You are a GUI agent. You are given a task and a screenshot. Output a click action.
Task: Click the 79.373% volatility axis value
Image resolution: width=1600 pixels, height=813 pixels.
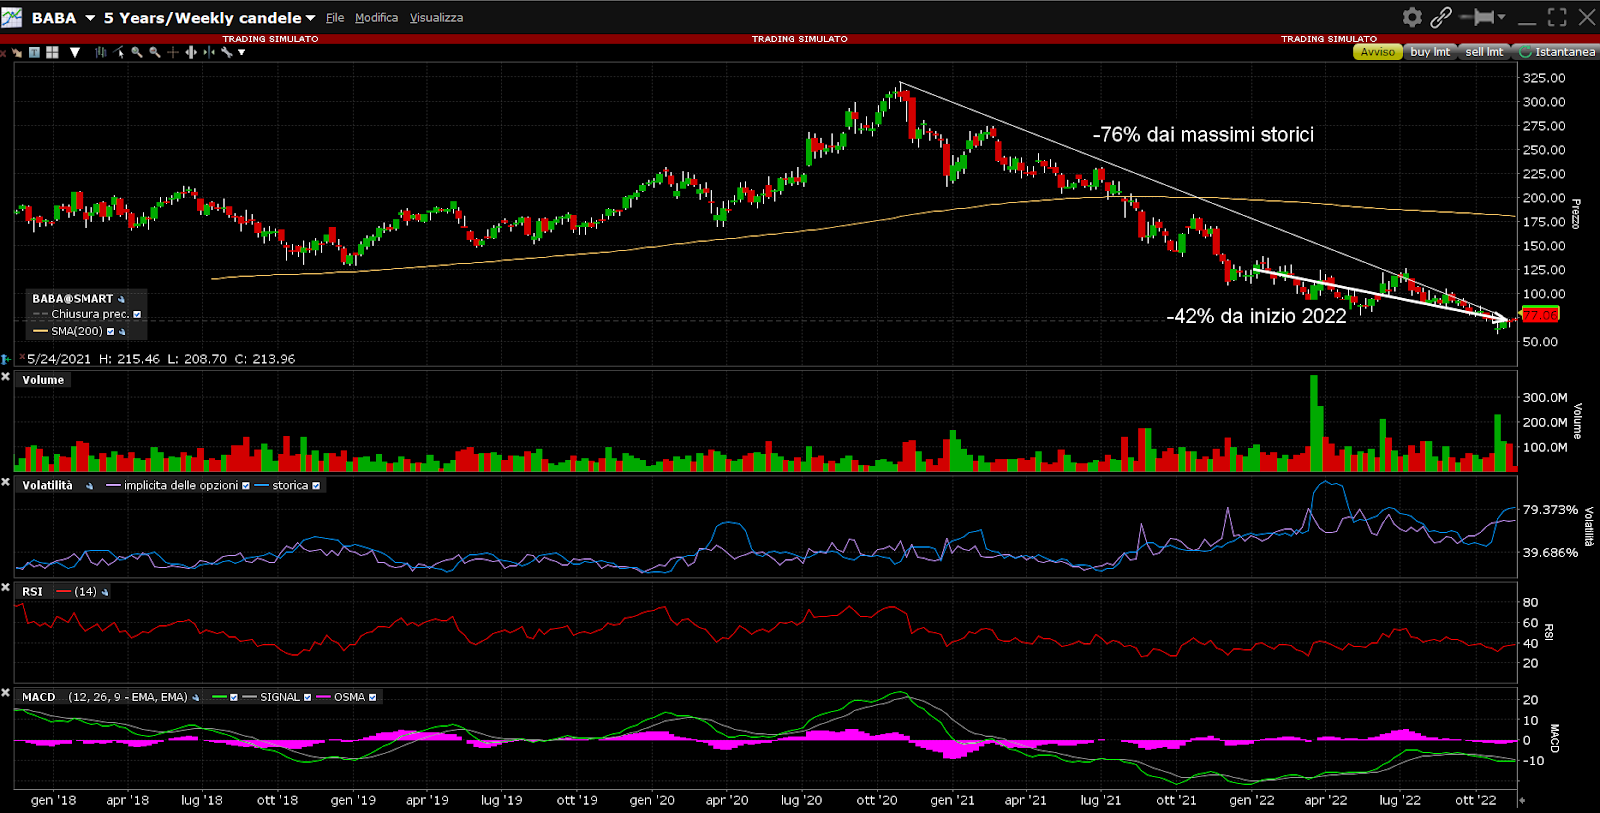(1550, 510)
